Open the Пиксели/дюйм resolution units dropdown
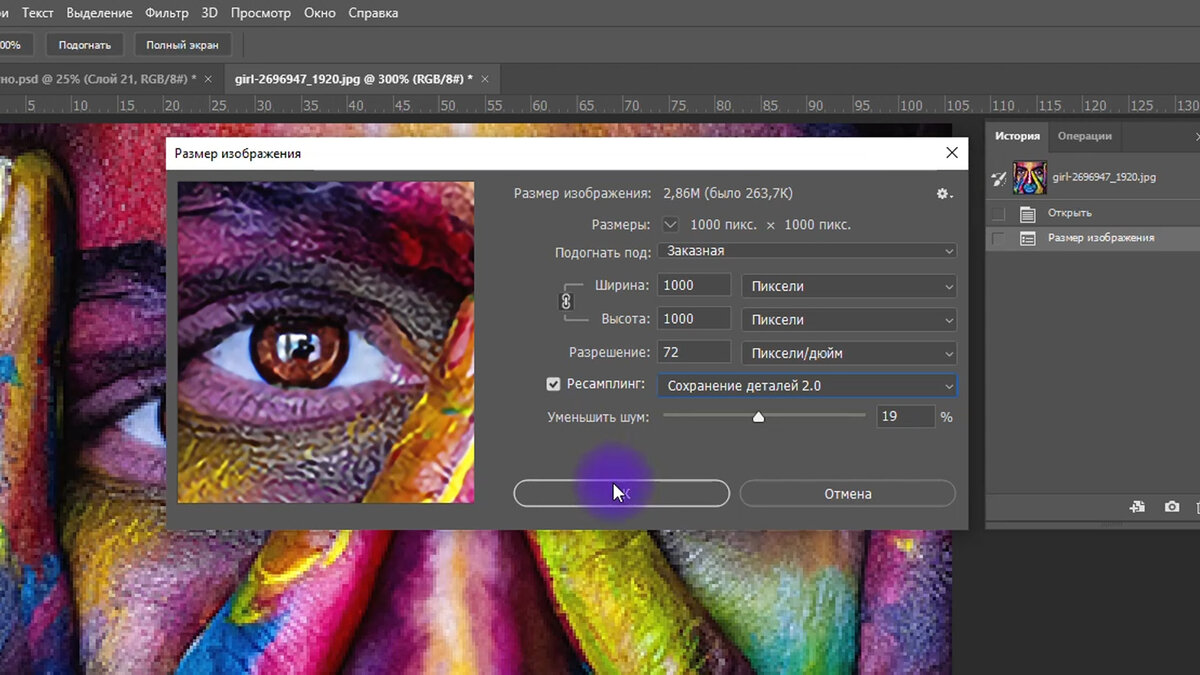 pos(848,353)
